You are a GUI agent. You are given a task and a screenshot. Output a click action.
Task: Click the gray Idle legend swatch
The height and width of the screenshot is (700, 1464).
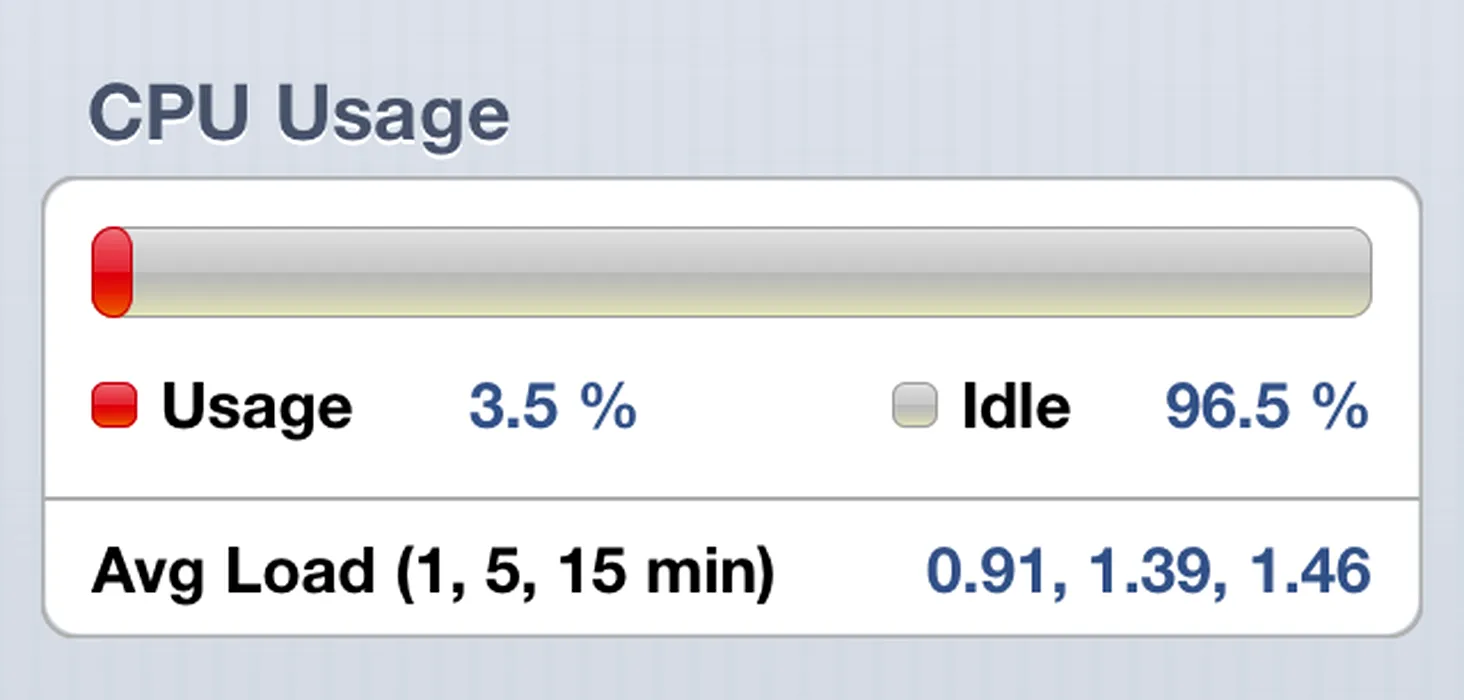tap(914, 406)
